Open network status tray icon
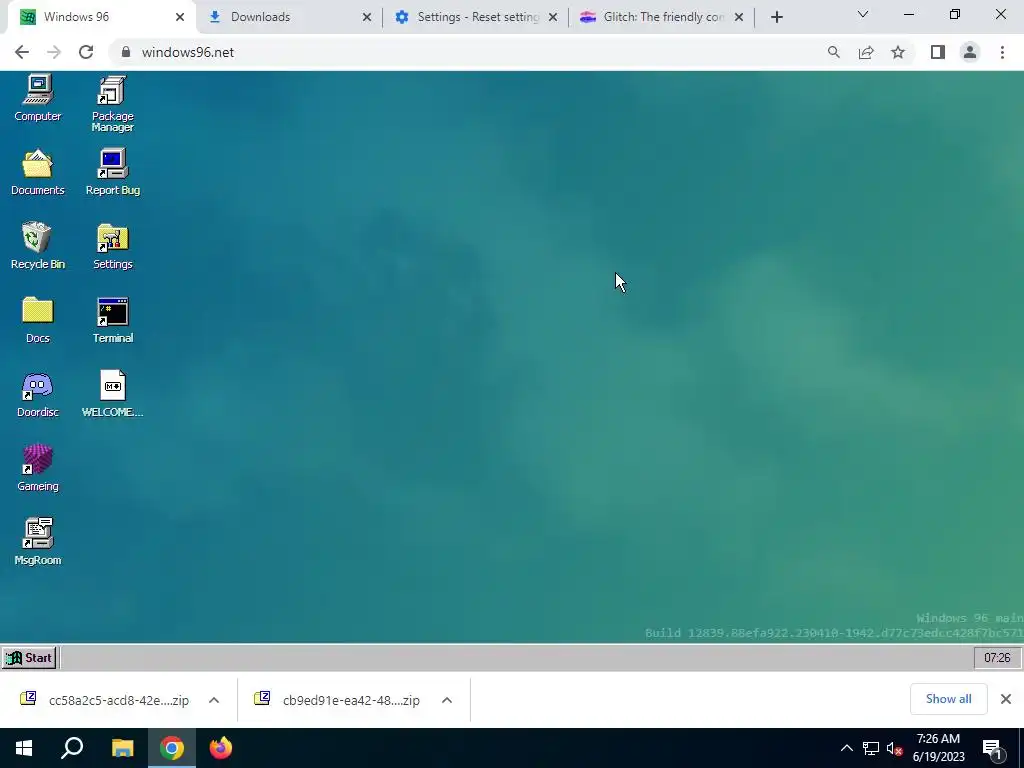The width and height of the screenshot is (1024, 768). click(871, 748)
